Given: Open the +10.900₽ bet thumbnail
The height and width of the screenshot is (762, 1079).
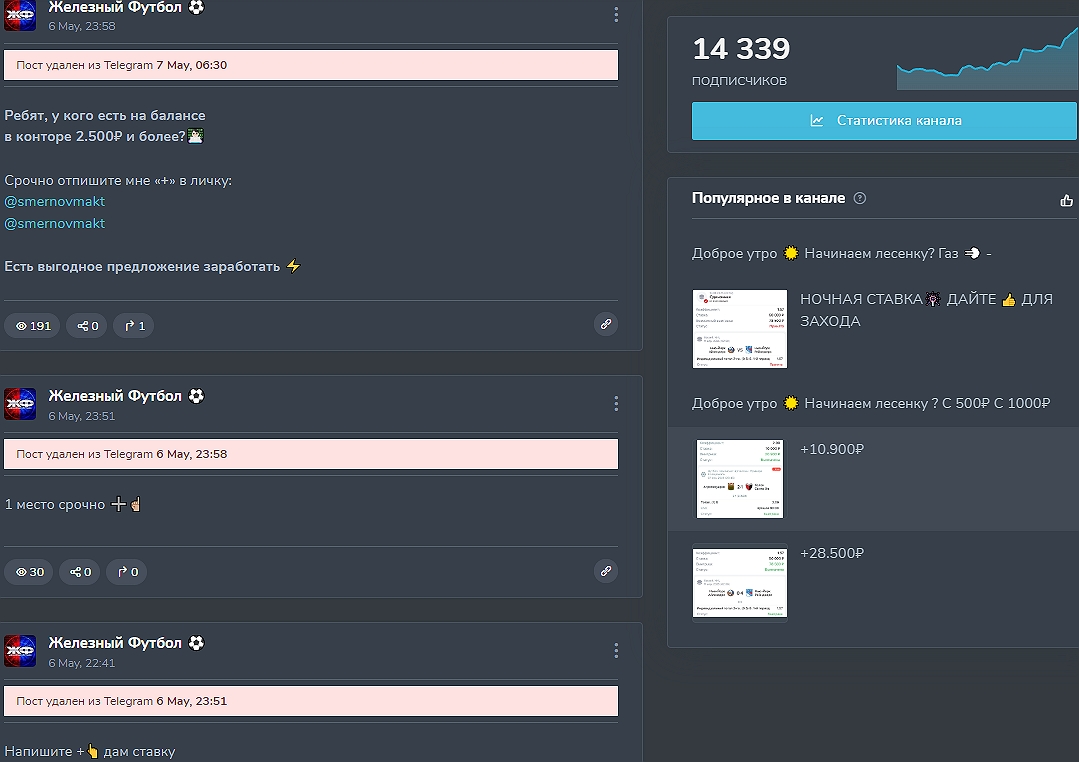Looking at the screenshot, I should tap(740, 479).
